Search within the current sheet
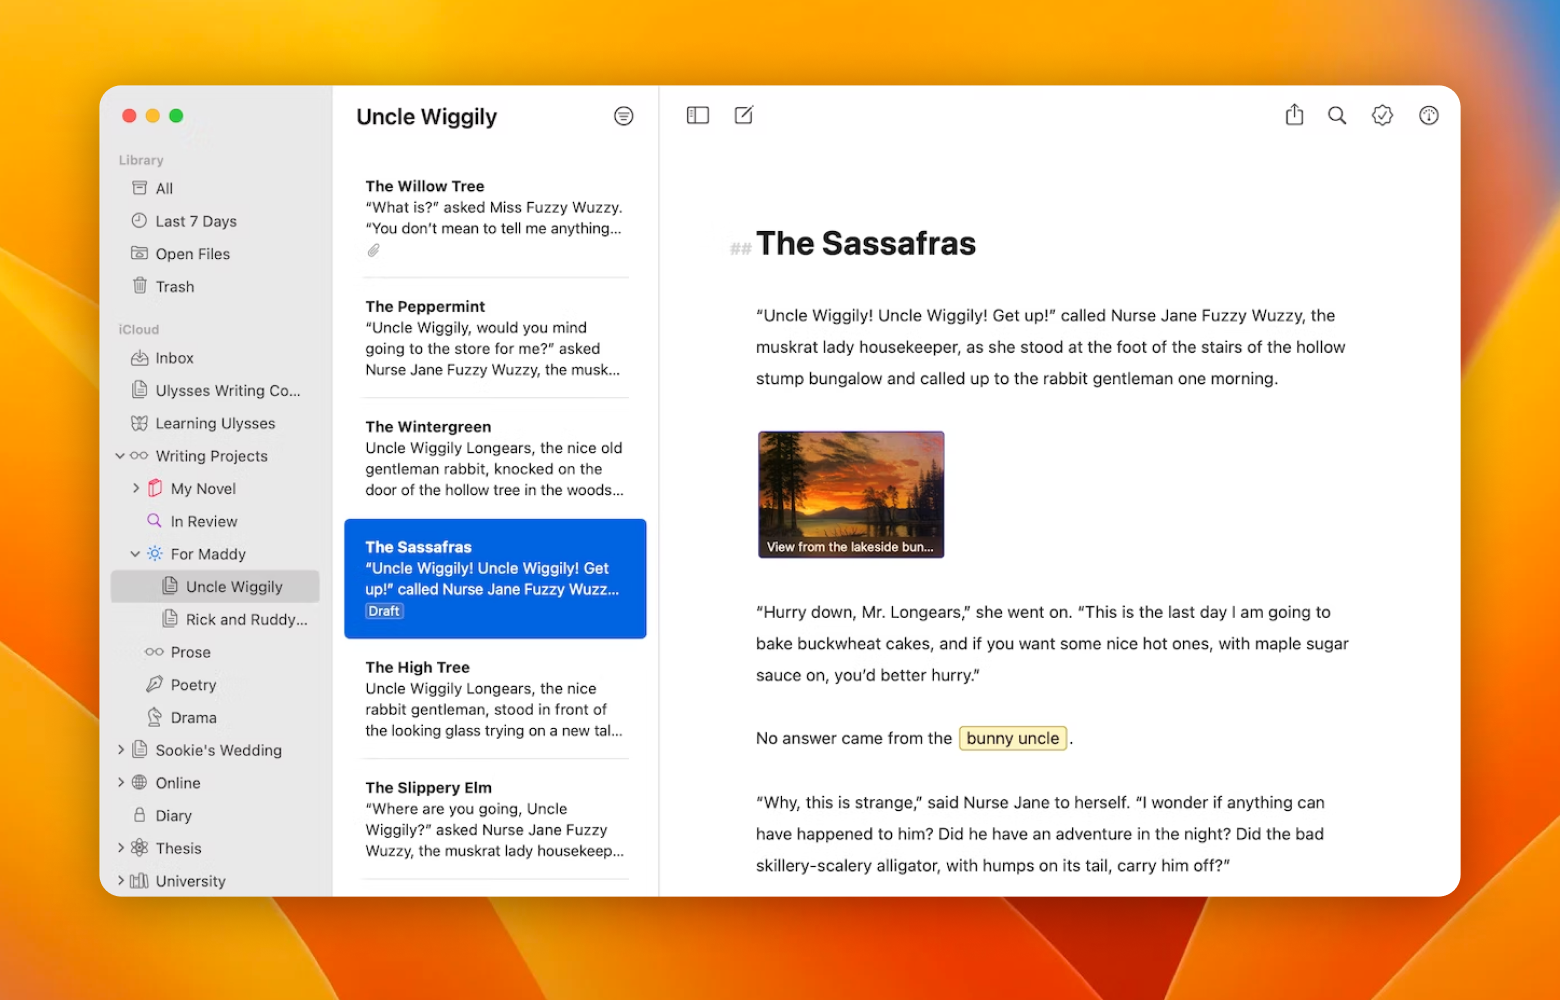Viewport: 1560px width, 1000px height. coord(1337,115)
